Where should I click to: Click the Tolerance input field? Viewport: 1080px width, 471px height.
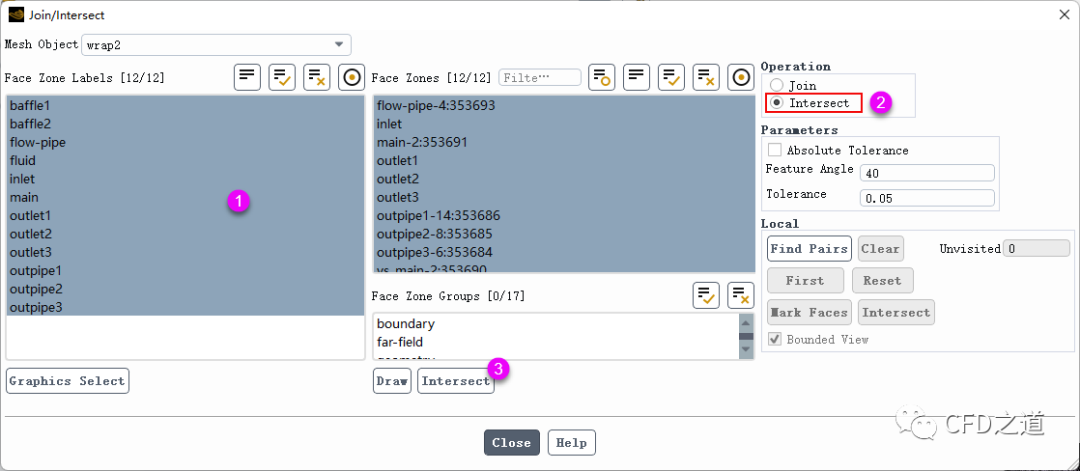(927, 198)
